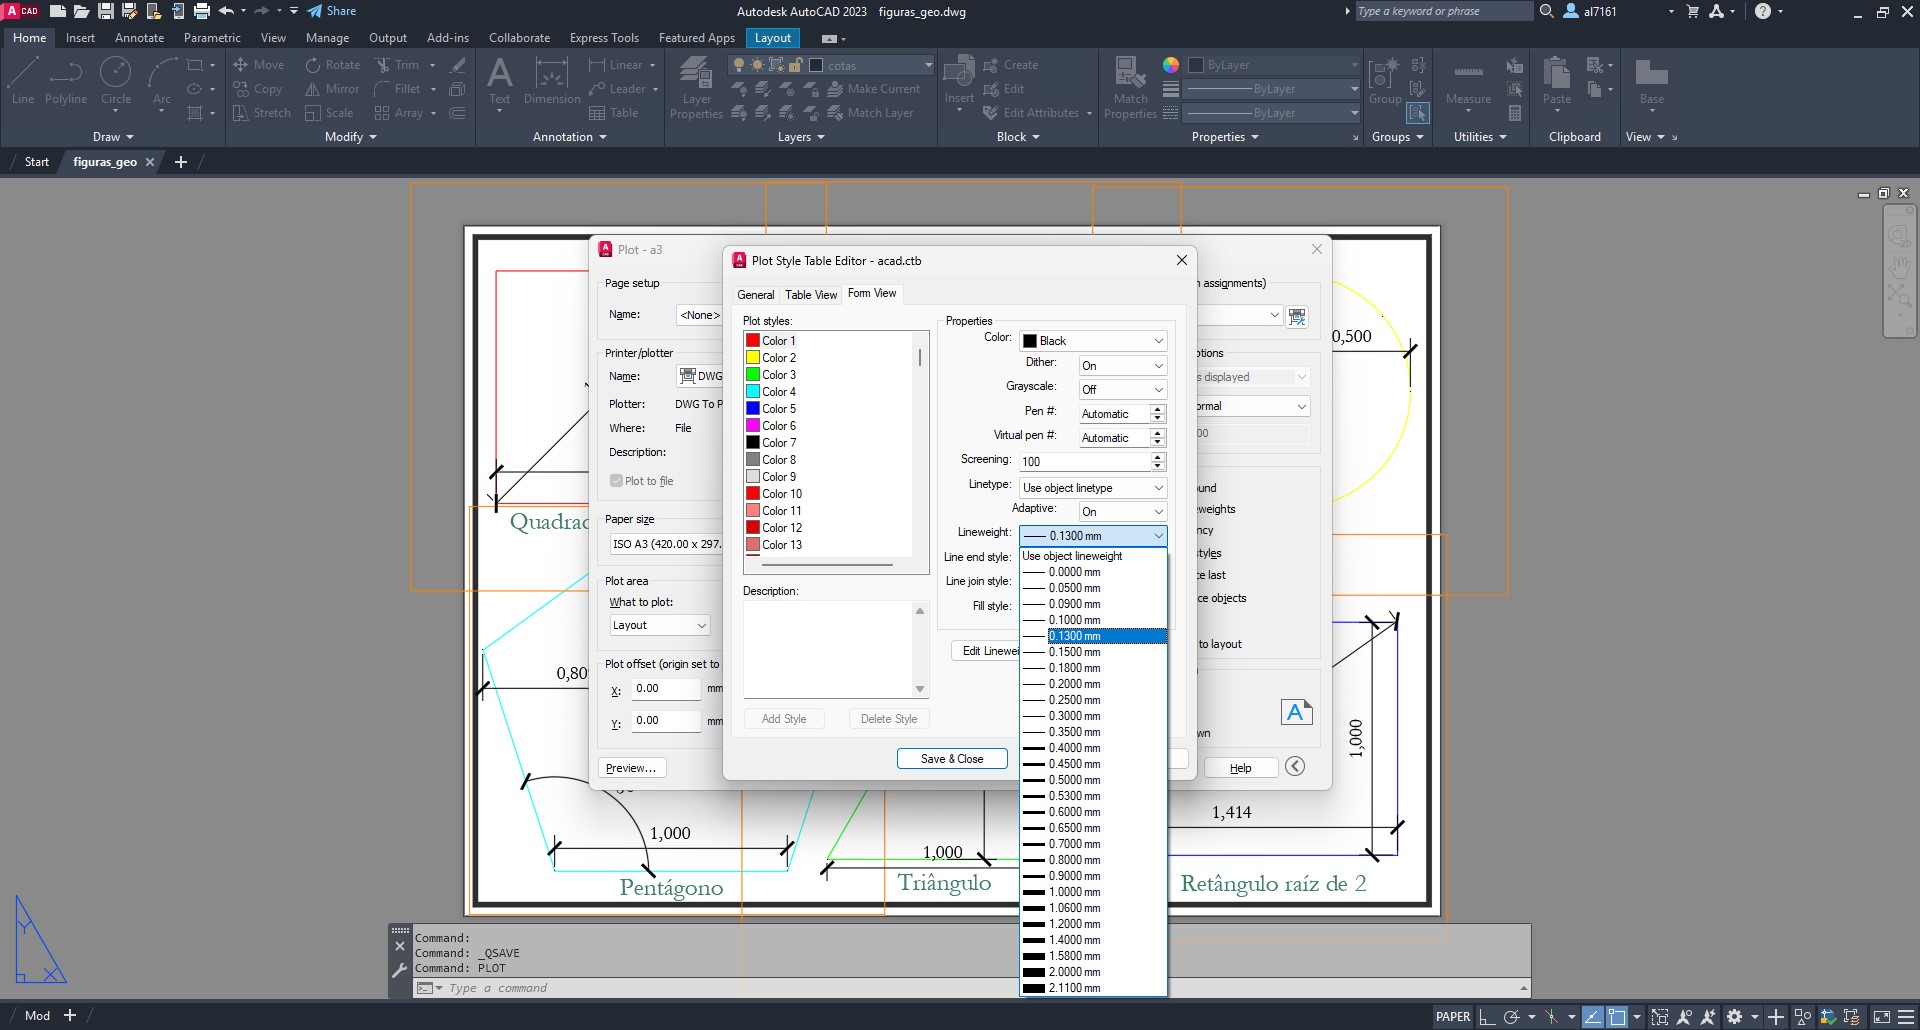Select the Polyline drawing tool
This screenshot has width=1920, height=1030.
pyautogui.click(x=66, y=79)
